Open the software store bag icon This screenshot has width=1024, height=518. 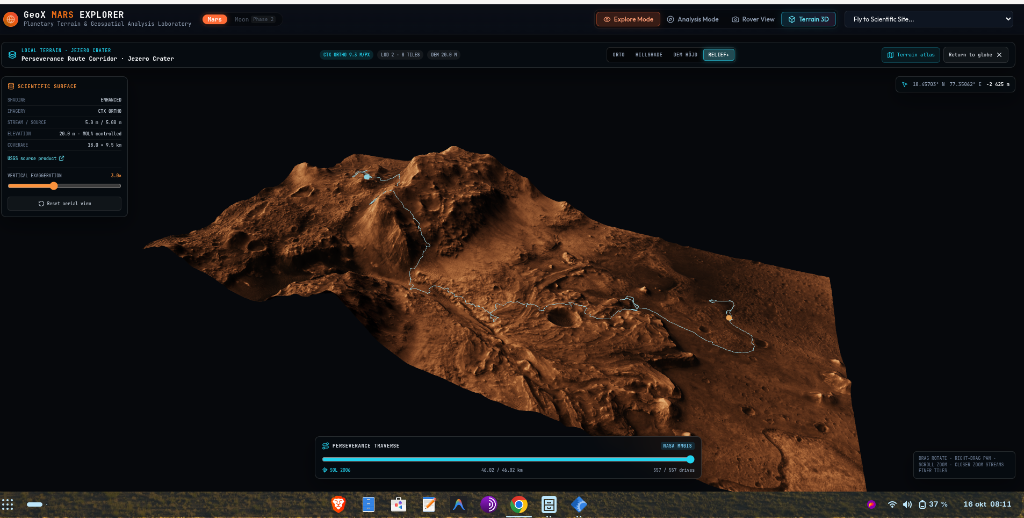(398, 504)
